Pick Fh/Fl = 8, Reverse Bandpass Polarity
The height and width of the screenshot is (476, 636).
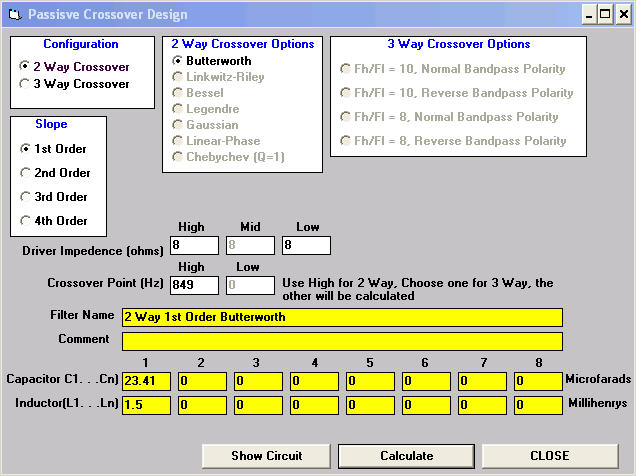(453, 141)
